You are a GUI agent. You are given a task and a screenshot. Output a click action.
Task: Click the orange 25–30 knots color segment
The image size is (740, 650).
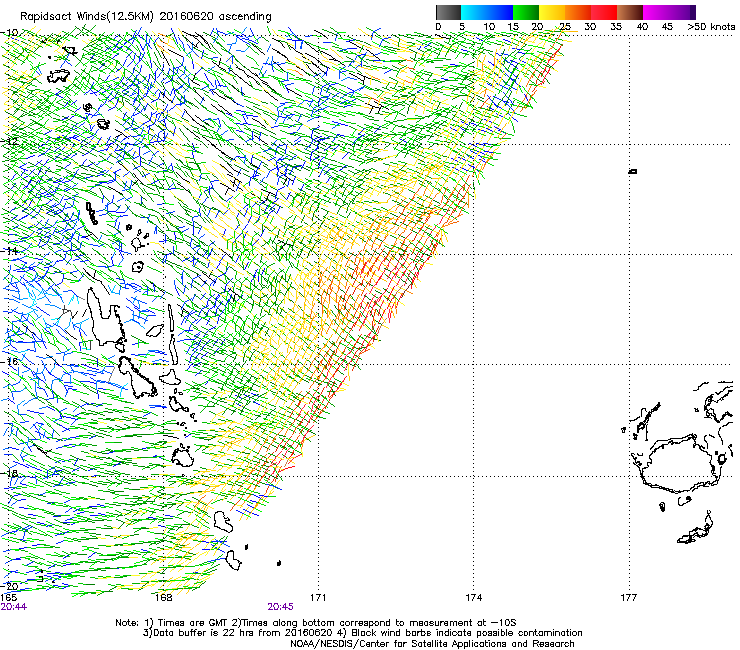pos(578,12)
